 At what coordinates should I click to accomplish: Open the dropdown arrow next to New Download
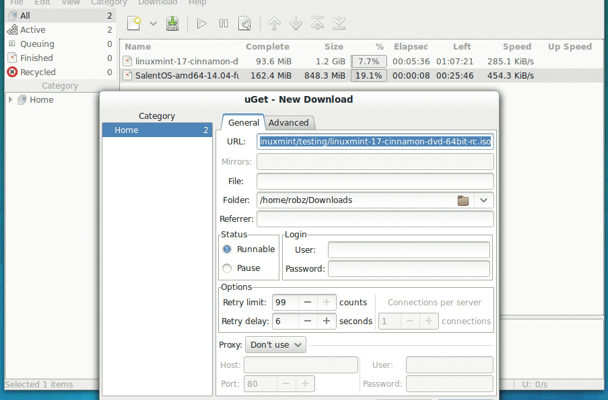153,24
